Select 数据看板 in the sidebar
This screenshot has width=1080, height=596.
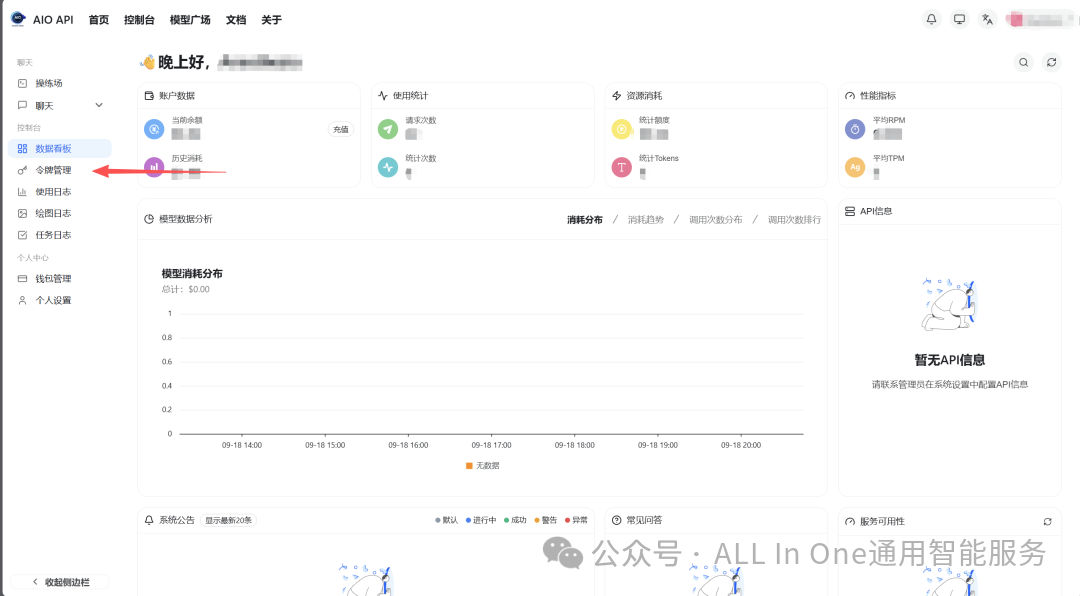coord(60,148)
